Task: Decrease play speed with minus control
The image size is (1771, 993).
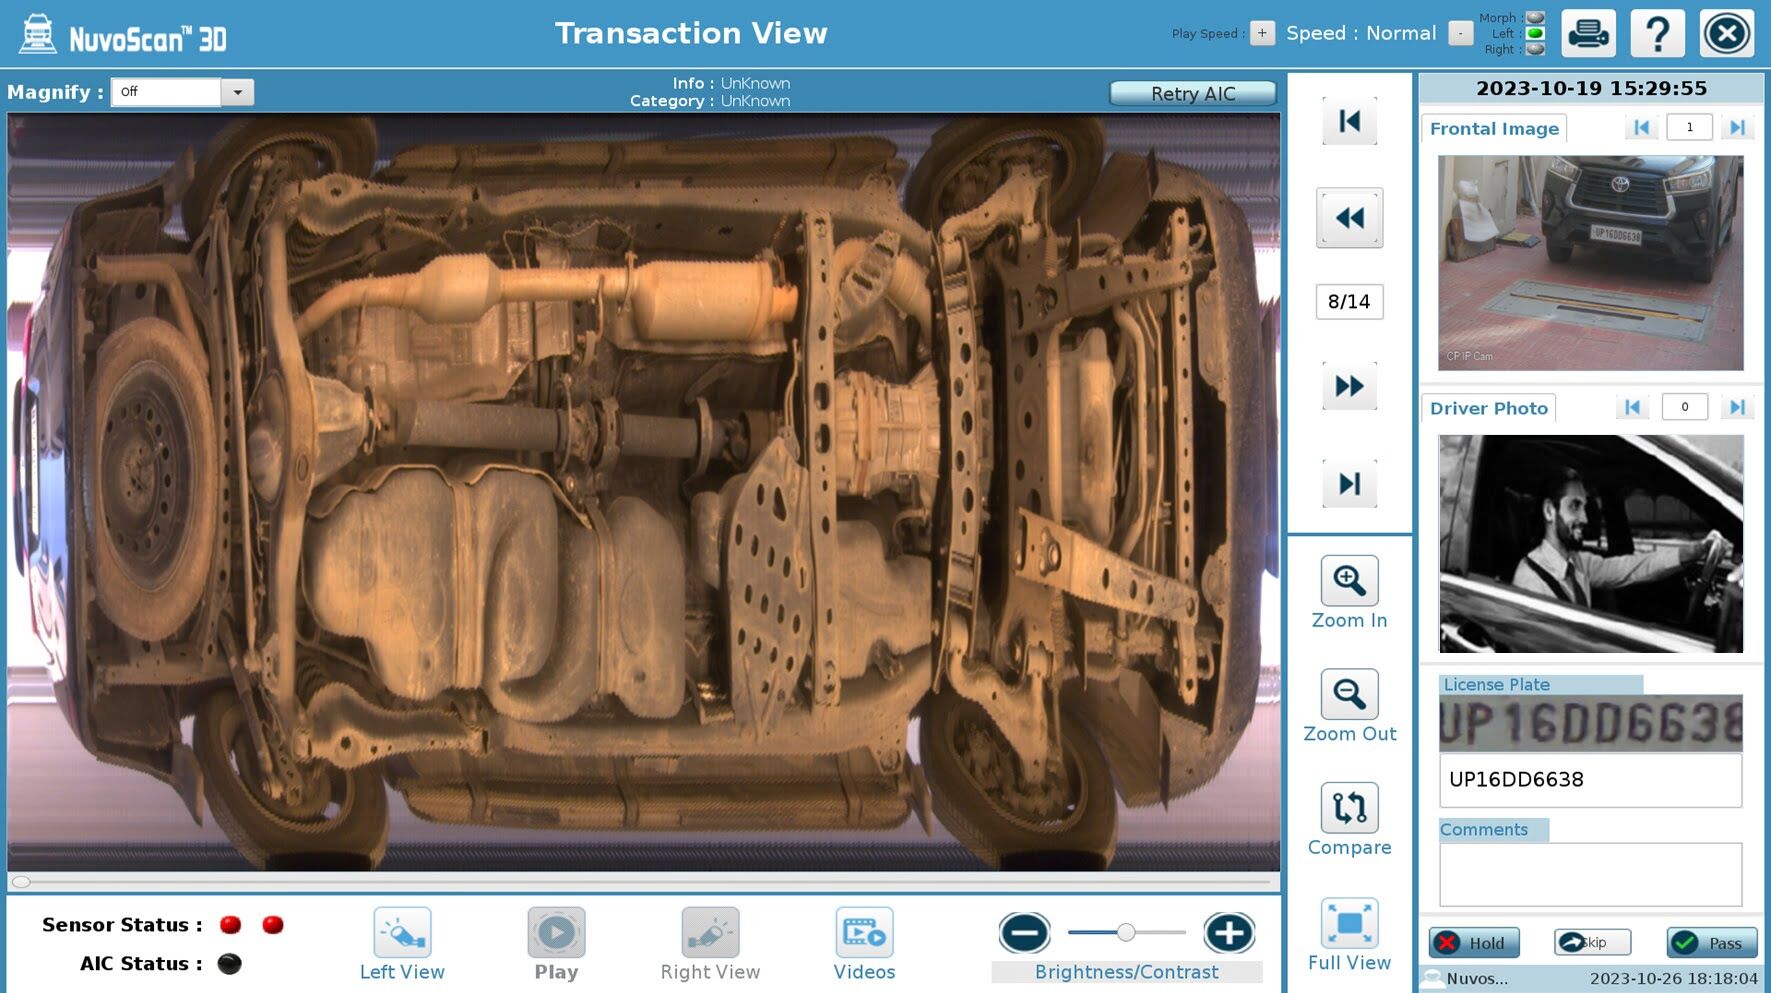Action: pos(1459,33)
